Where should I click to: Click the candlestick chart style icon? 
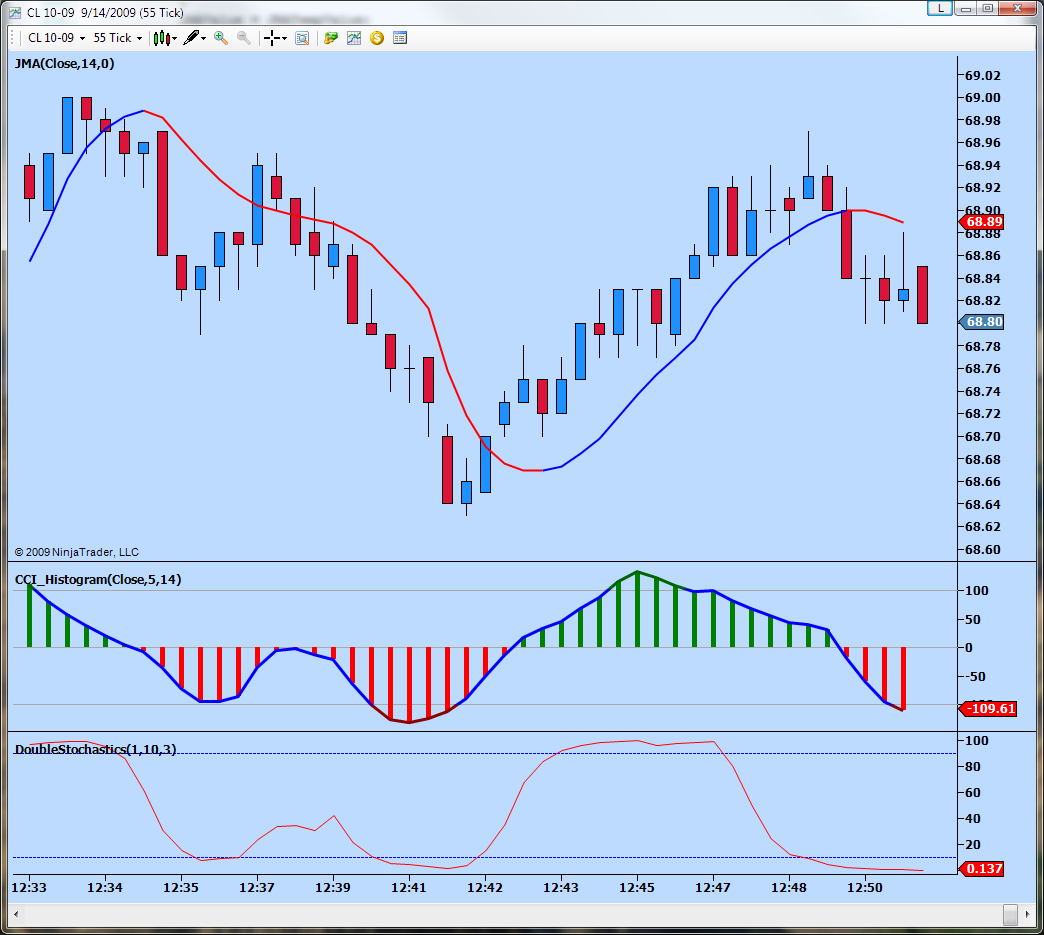[161, 38]
